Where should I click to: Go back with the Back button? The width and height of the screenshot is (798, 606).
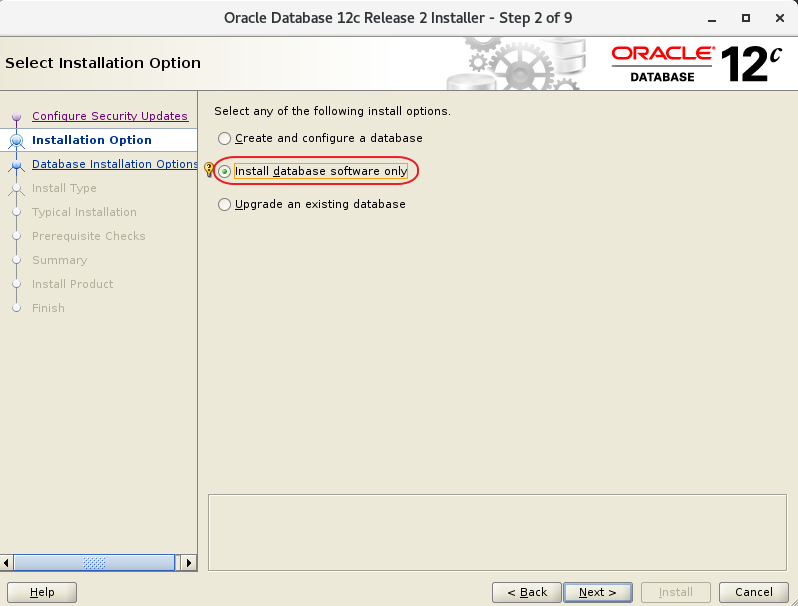[x=527, y=592]
